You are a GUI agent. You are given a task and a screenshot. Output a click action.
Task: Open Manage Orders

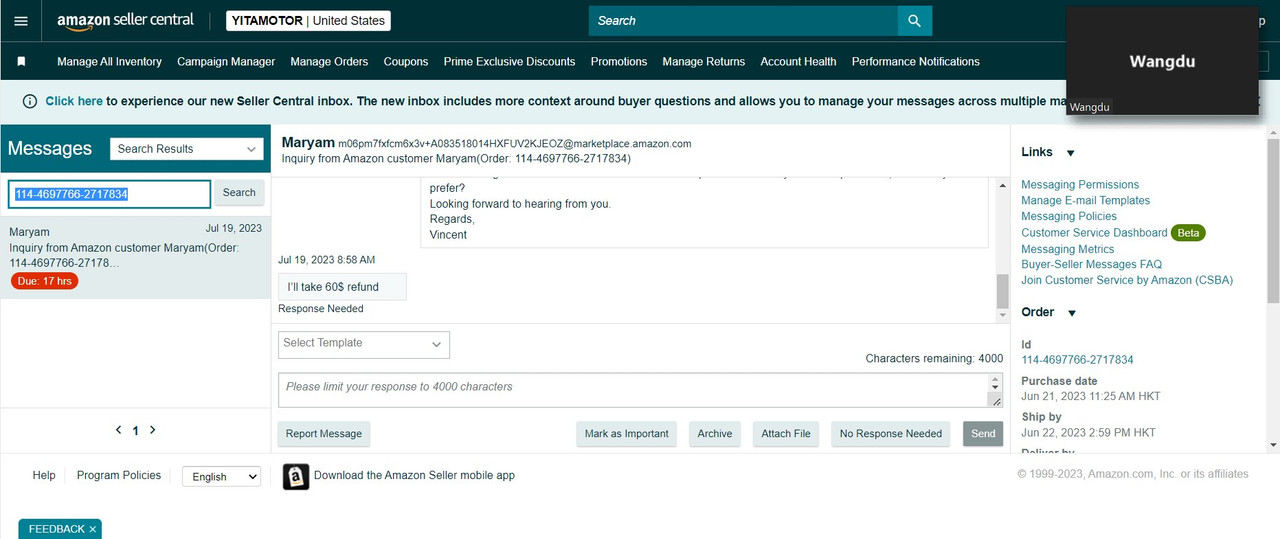coord(329,61)
